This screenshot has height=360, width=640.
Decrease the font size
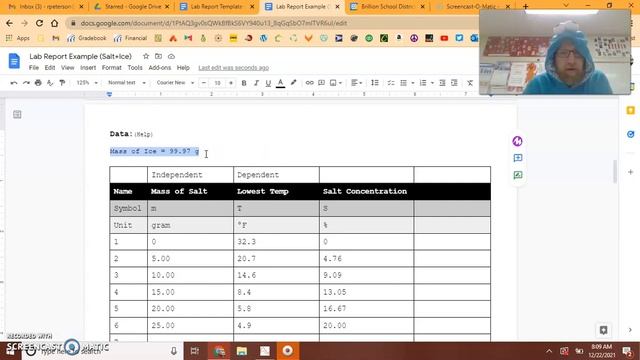click(204, 83)
